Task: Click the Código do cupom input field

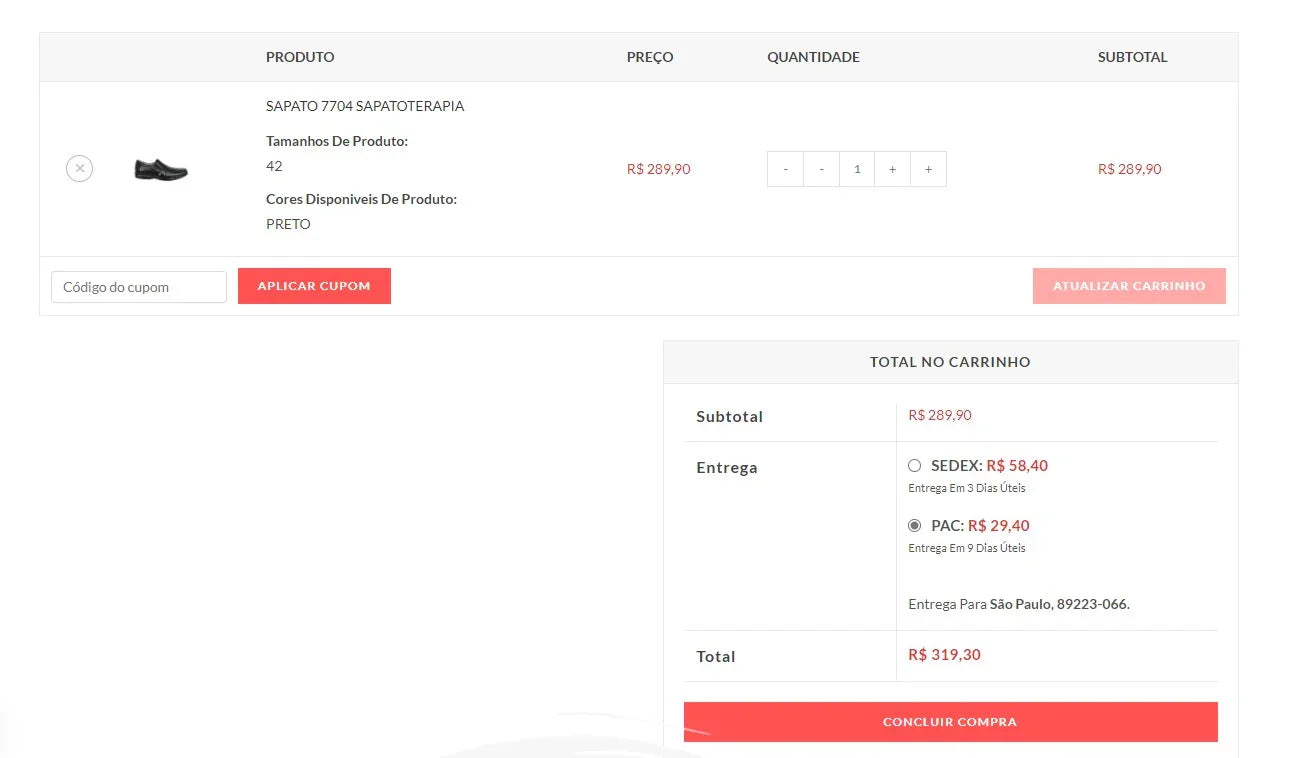Action: pos(139,287)
